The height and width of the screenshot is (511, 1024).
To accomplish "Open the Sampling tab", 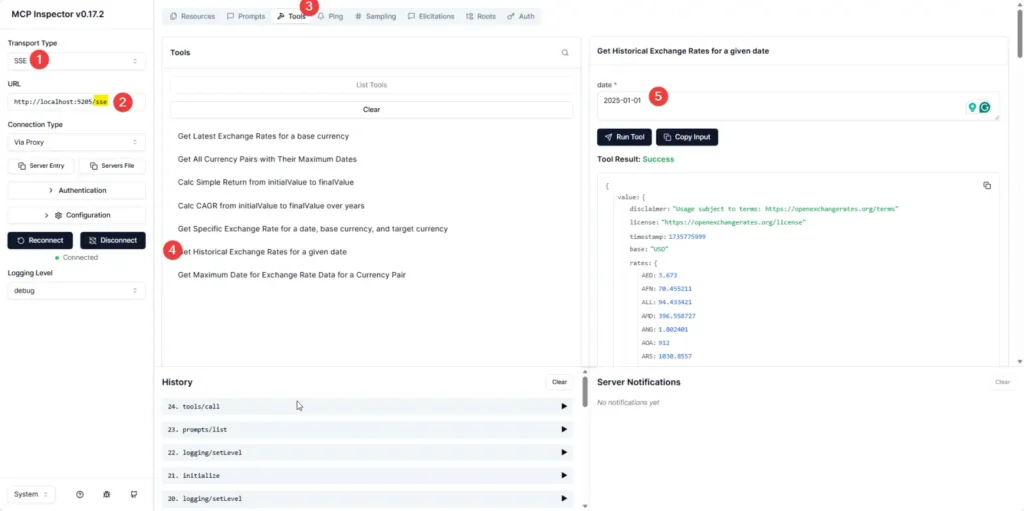I will [375, 17].
